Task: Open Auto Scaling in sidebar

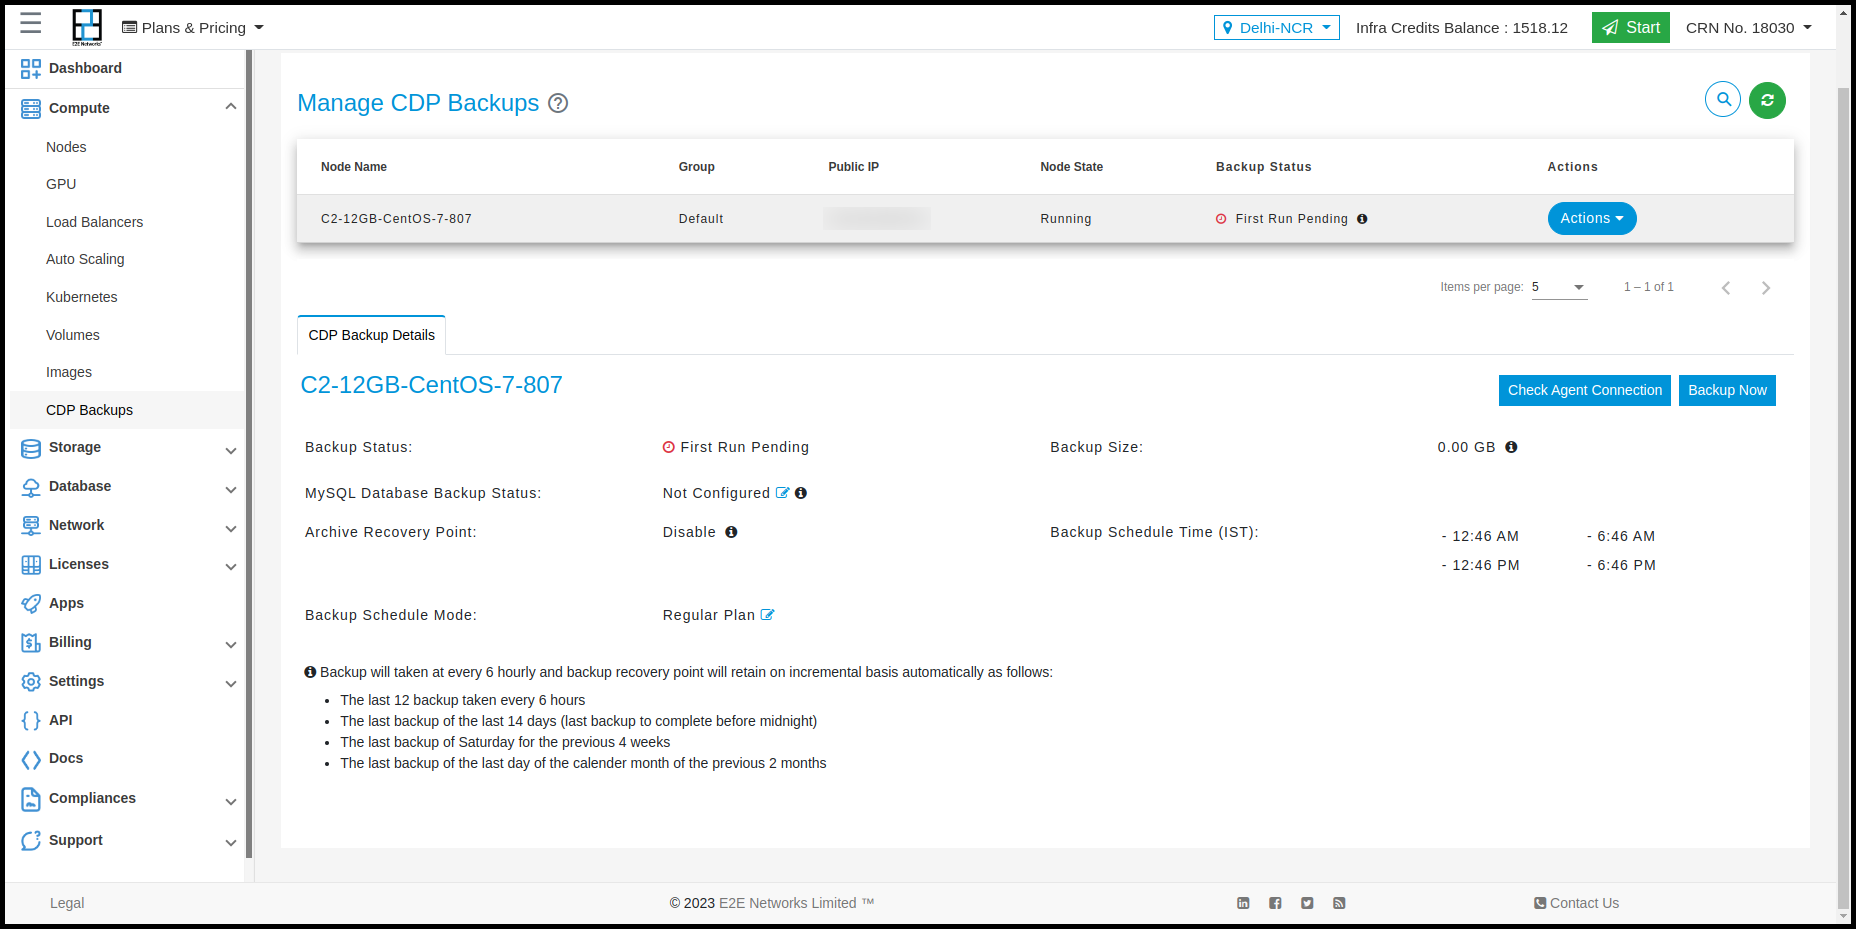Action: tap(85, 259)
